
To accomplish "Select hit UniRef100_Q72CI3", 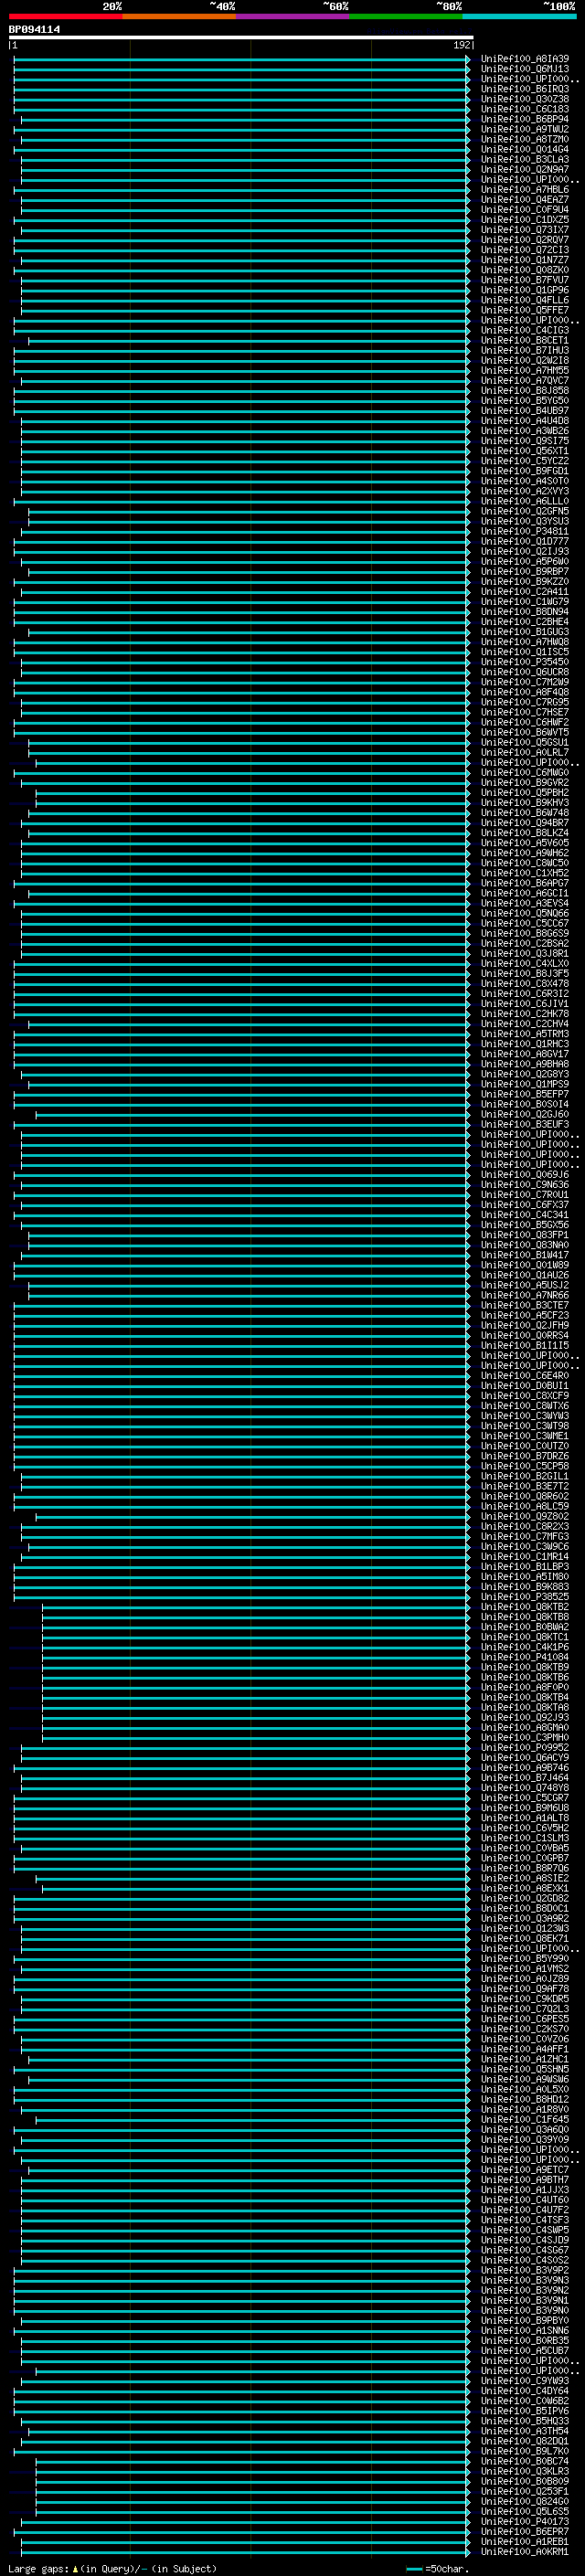I will (524, 250).
